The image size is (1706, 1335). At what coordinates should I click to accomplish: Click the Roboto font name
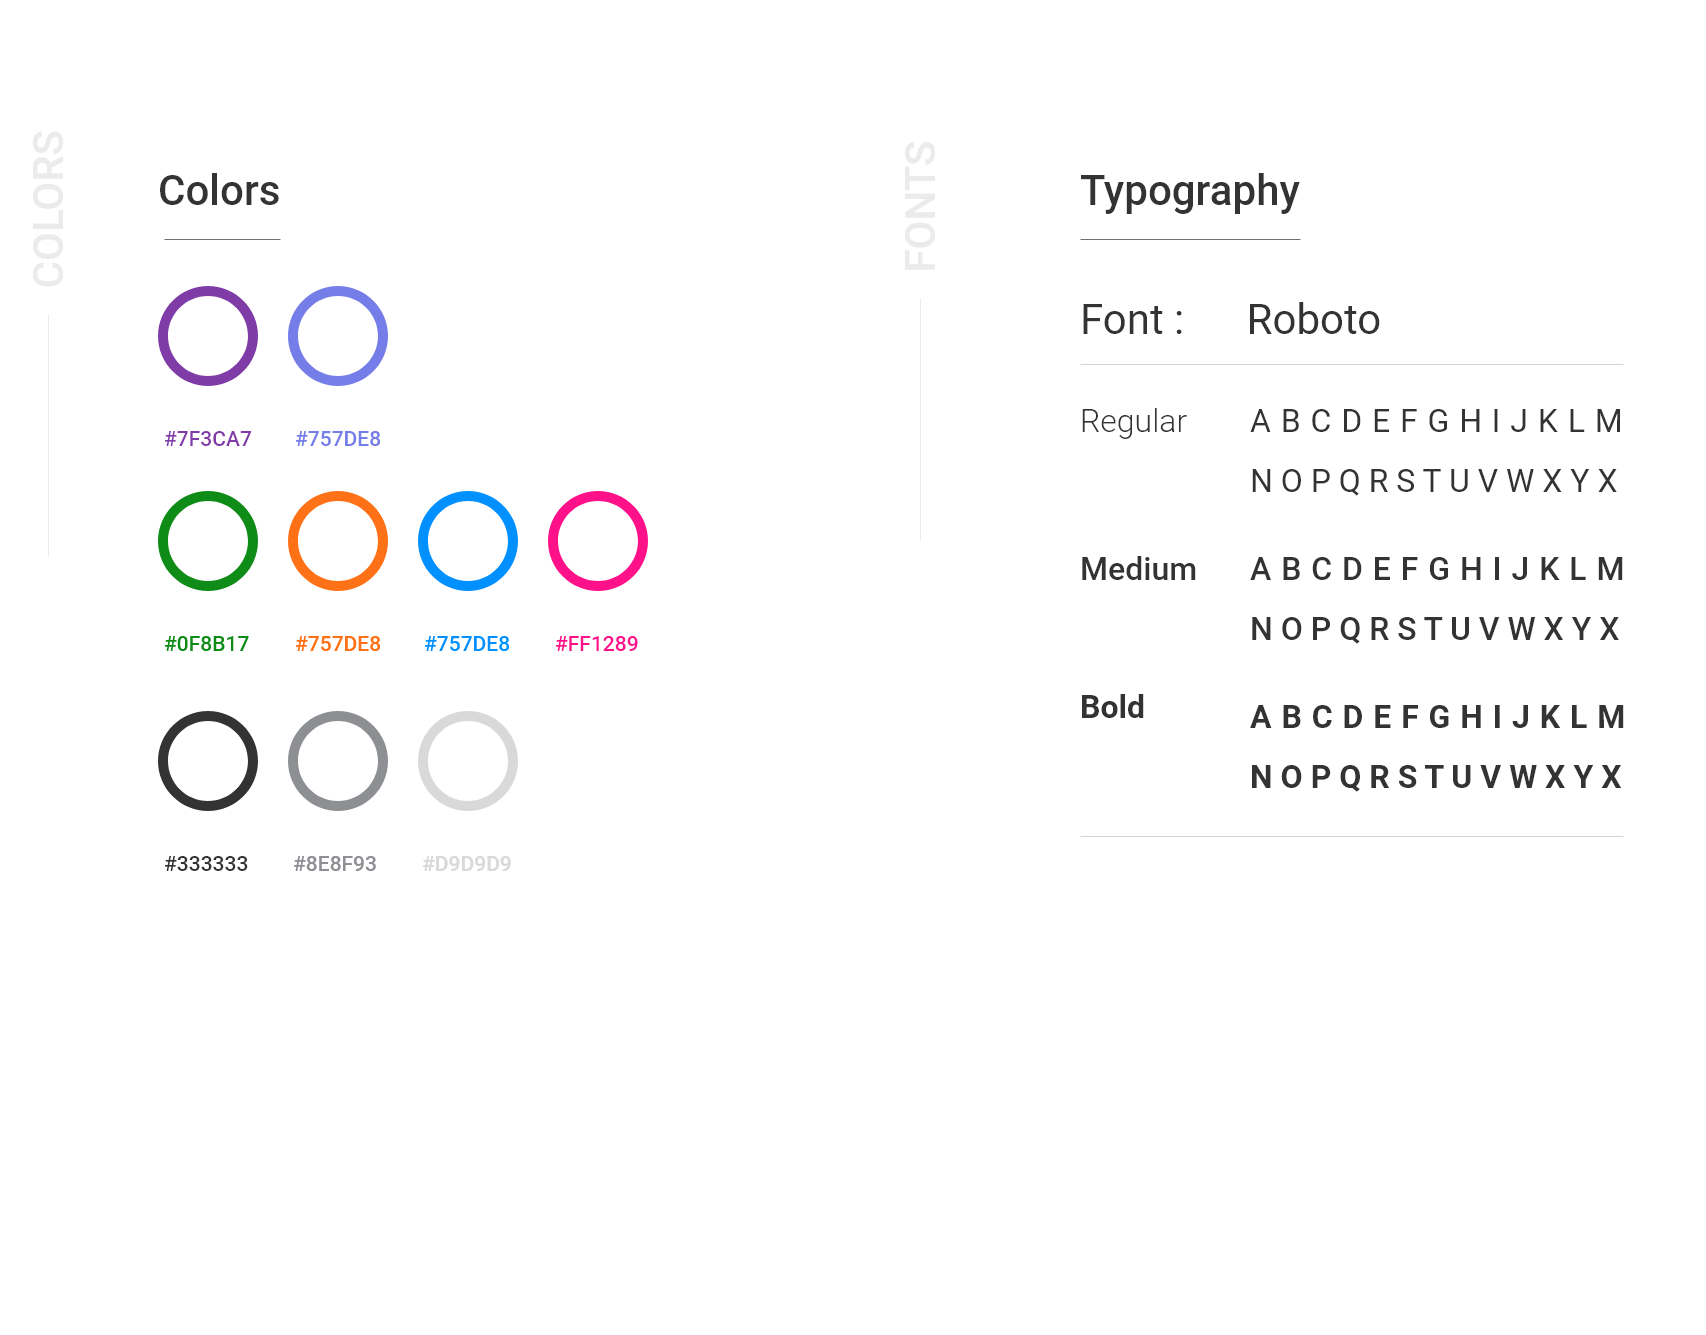pyautogui.click(x=1314, y=320)
